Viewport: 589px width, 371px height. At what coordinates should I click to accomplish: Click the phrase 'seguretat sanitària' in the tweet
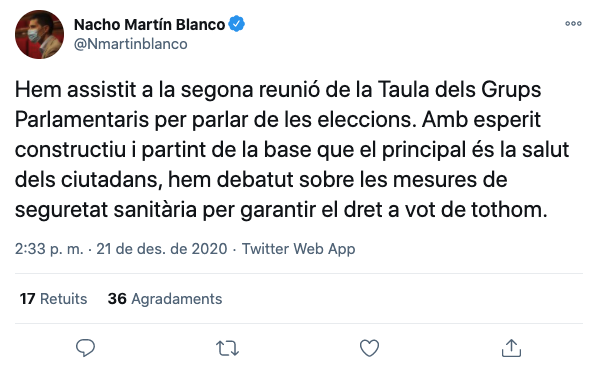pos(106,210)
